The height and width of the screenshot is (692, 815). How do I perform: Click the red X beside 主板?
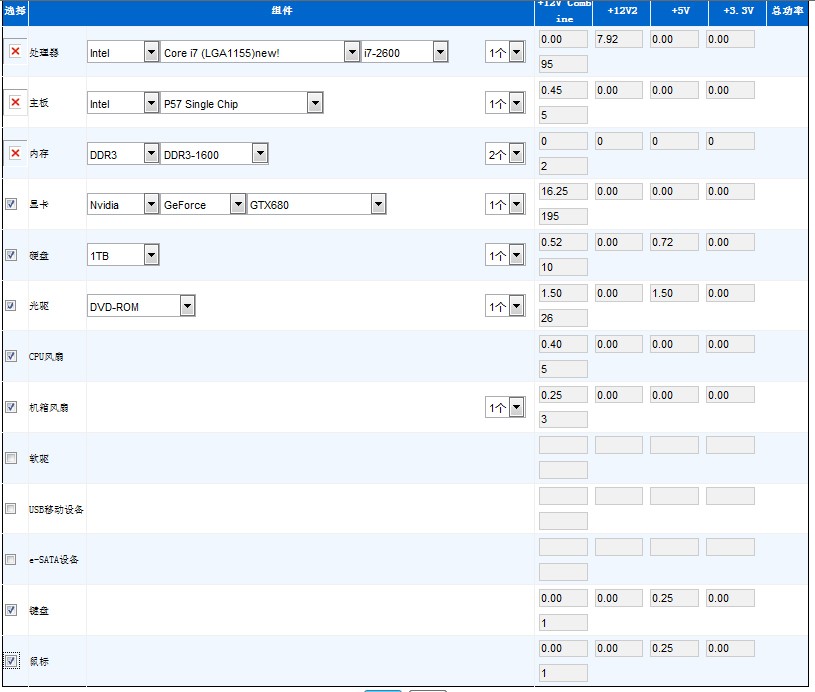(15, 102)
